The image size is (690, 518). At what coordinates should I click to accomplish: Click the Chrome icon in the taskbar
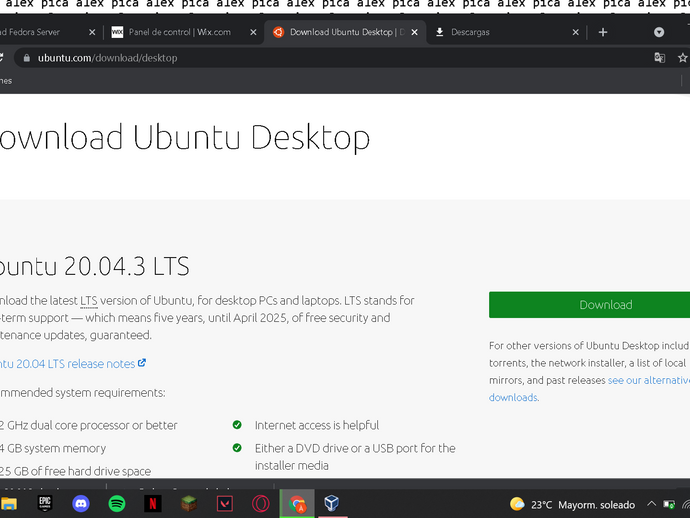[297, 503]
